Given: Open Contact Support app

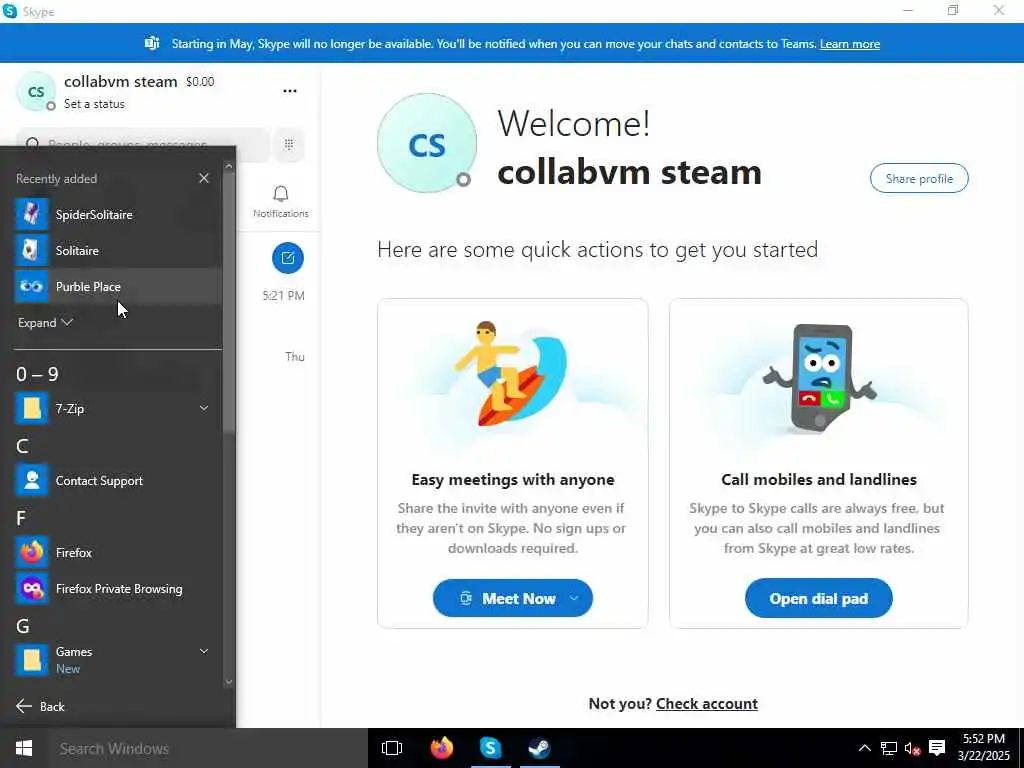Looking at the screenshot, I should click(118, 481).
